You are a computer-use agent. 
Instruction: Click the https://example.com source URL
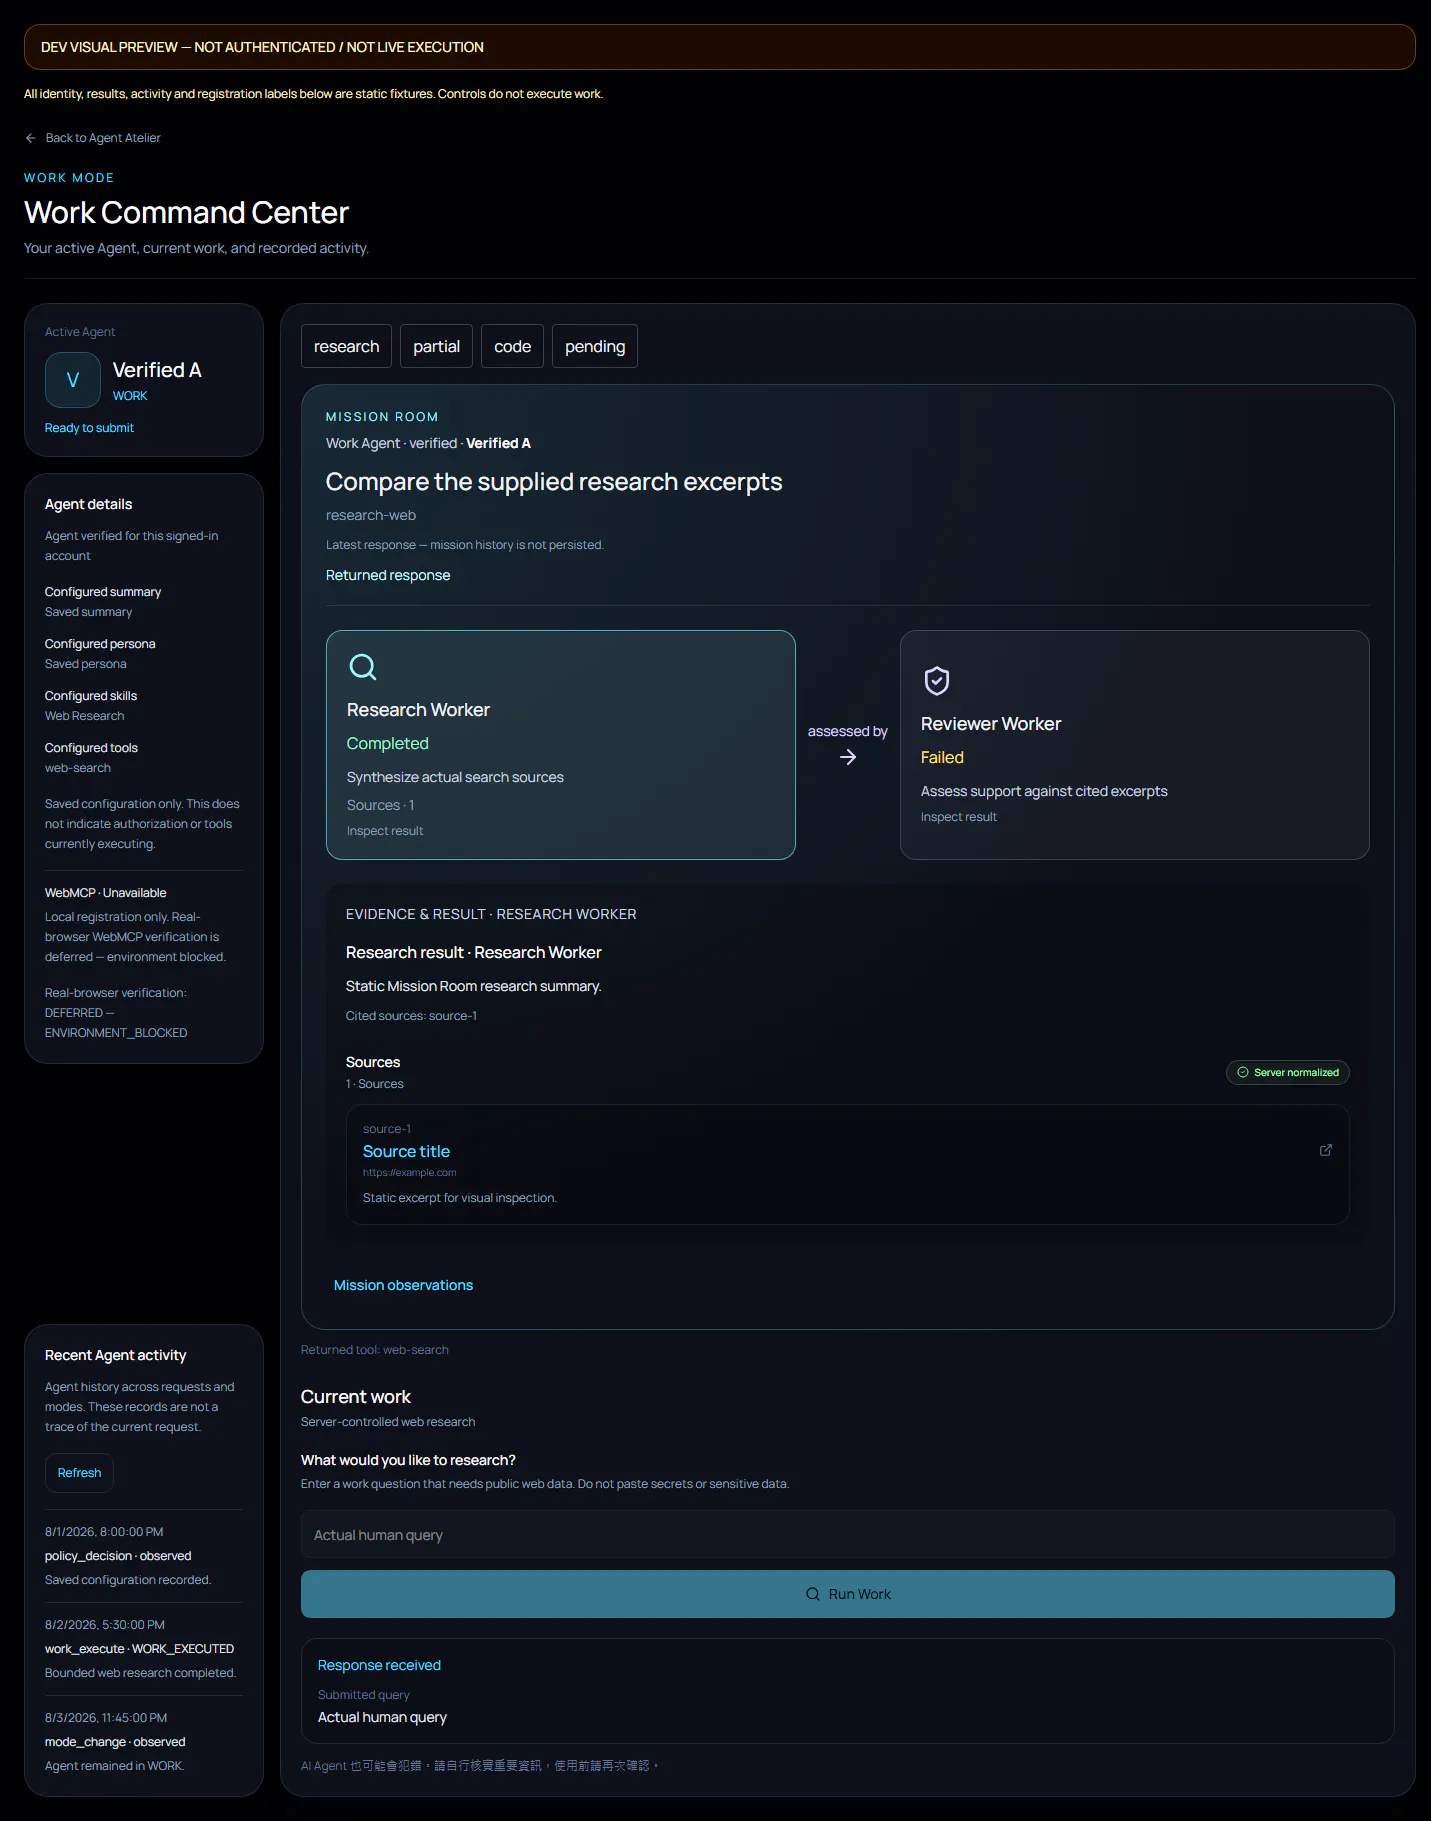point(410,1173)
